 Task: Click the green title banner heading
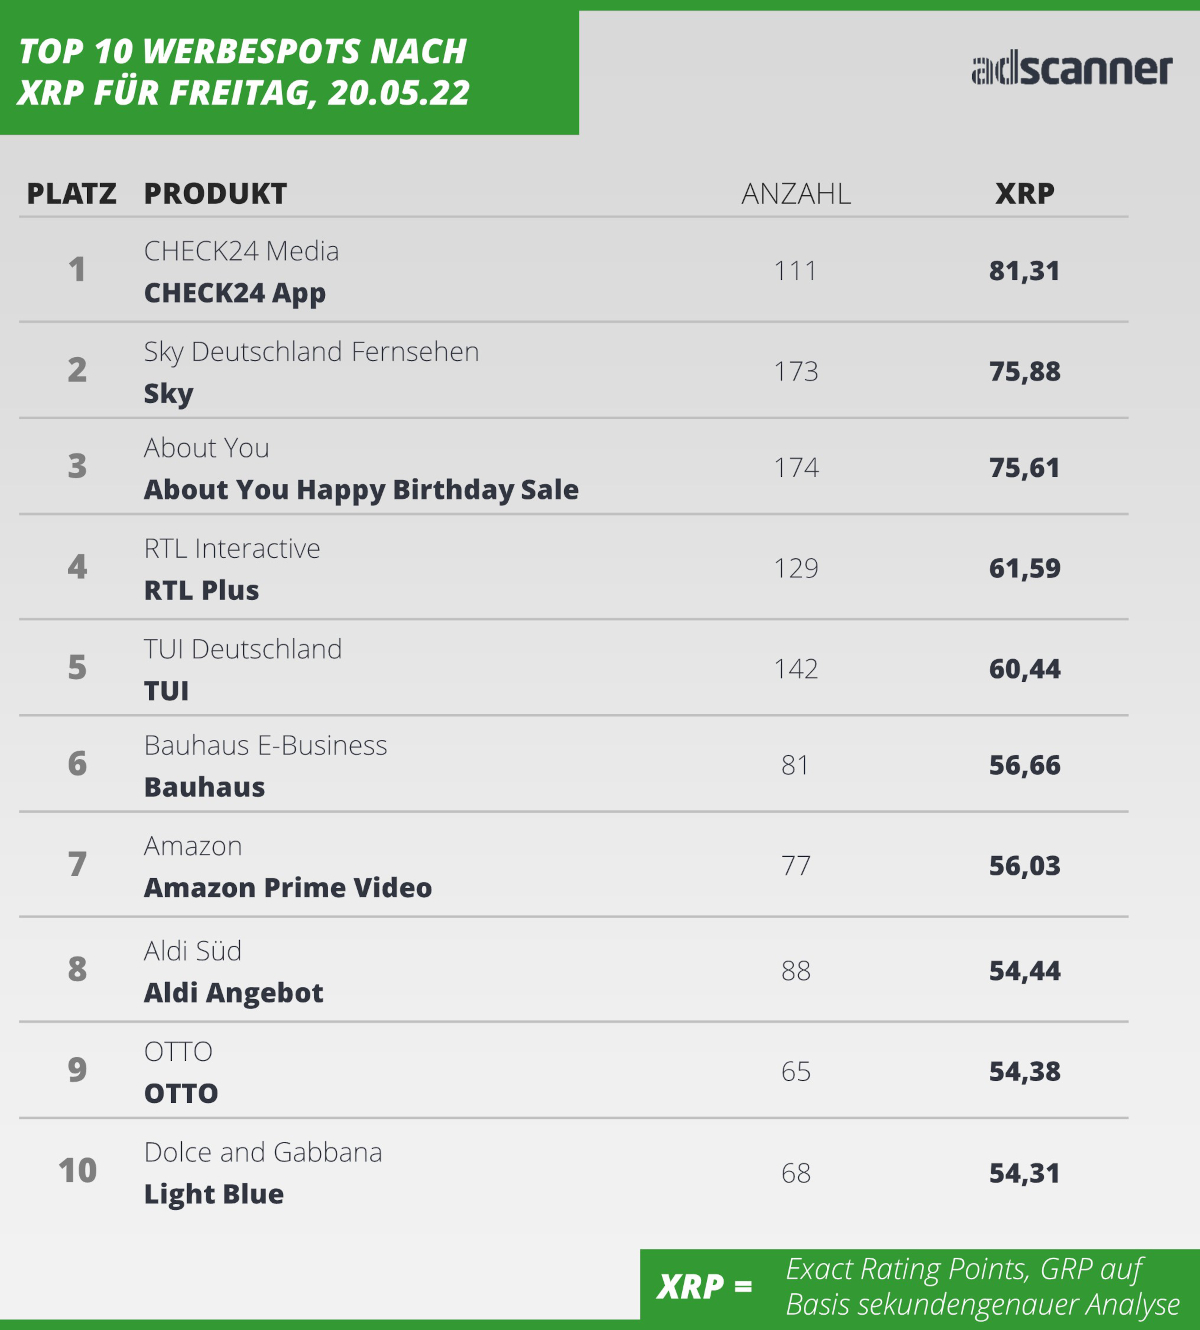244,72
